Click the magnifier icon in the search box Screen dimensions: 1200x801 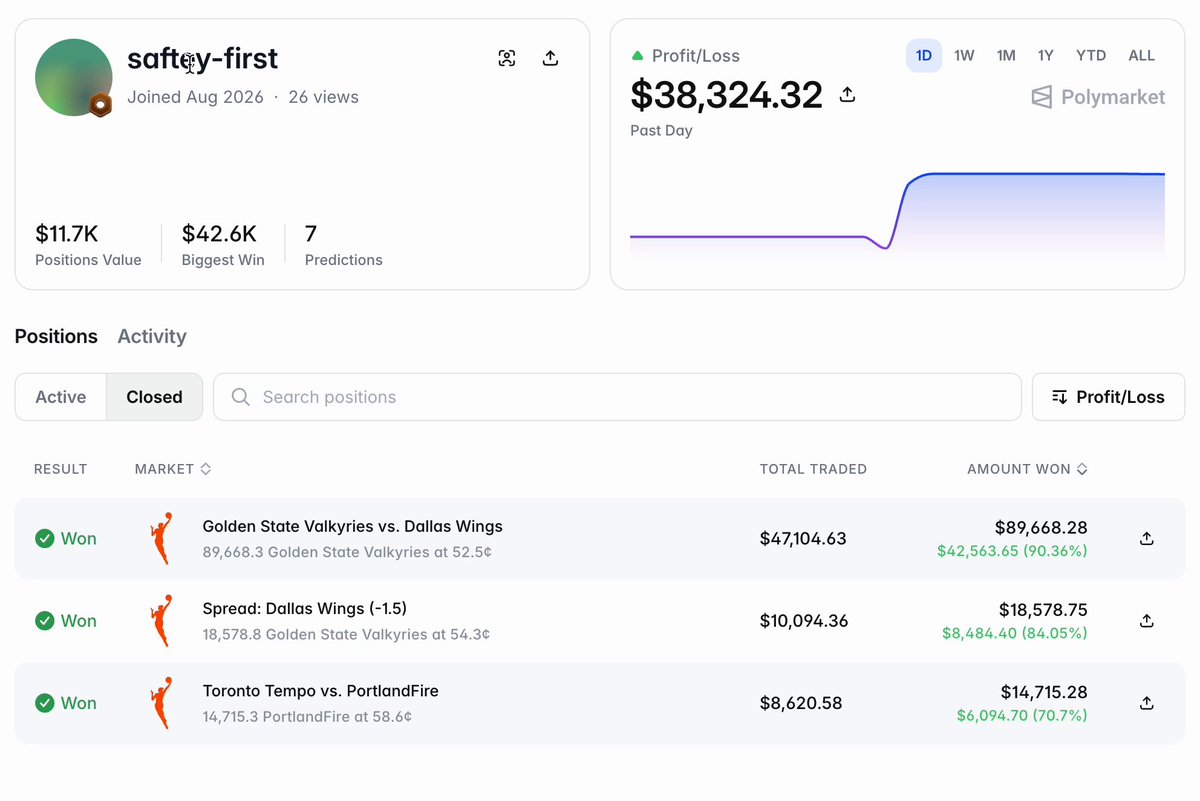[x=241, y=397]
